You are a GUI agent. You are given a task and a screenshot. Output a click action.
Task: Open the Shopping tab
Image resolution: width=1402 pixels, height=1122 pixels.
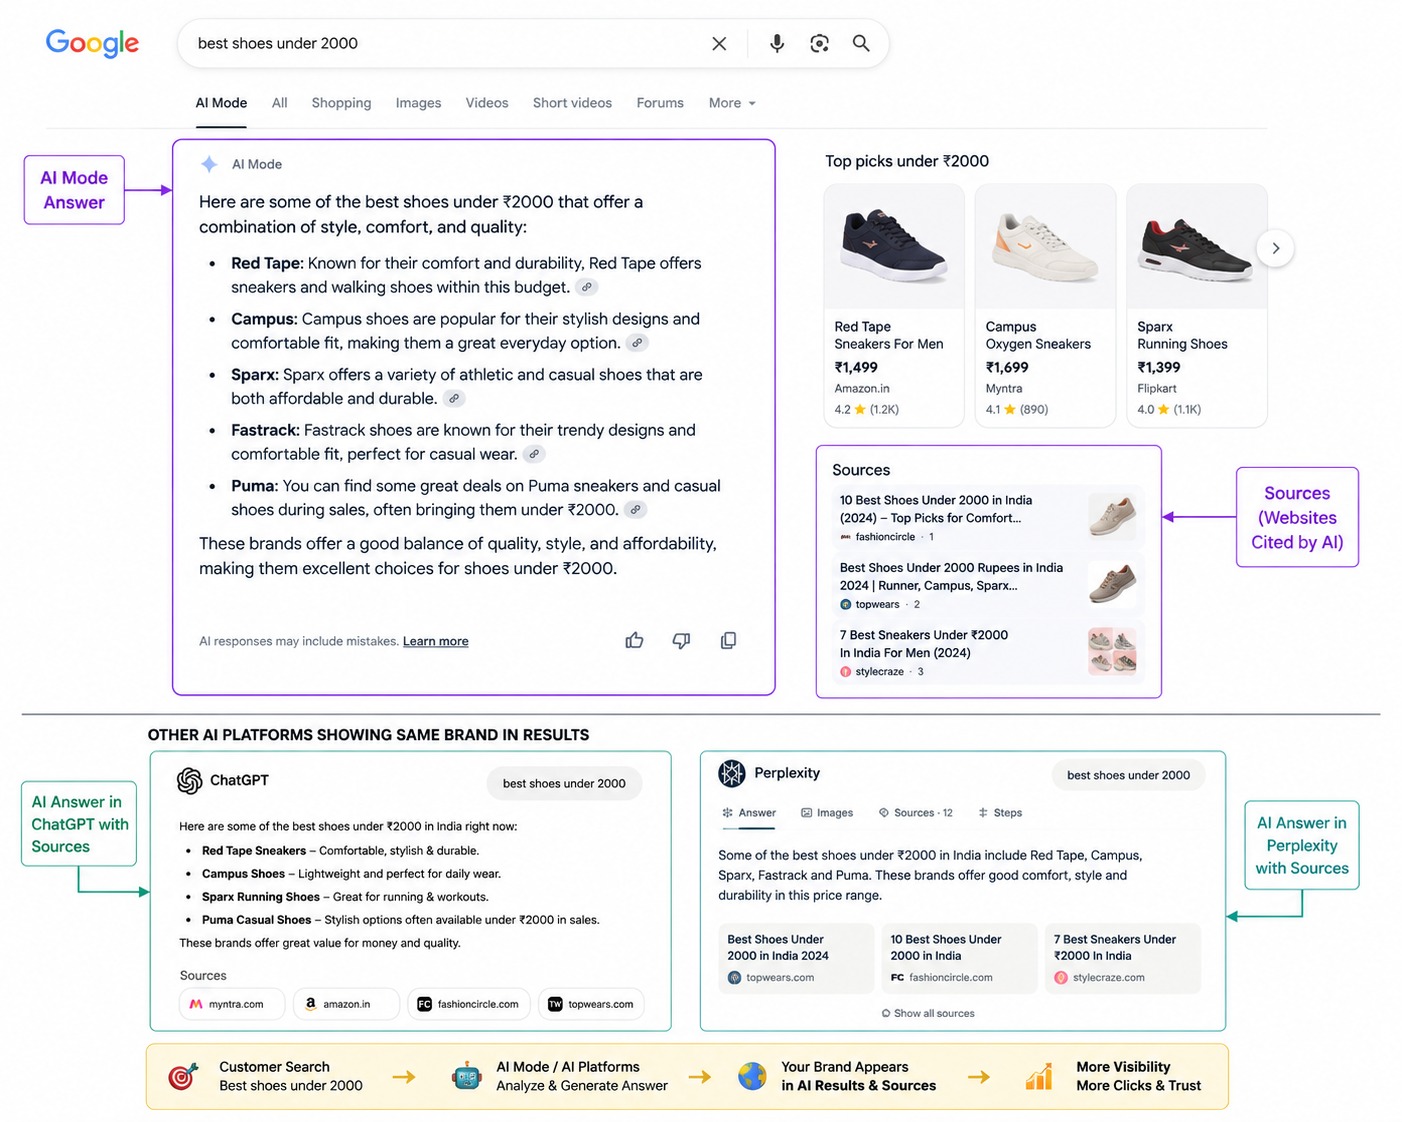pos(341,103)
